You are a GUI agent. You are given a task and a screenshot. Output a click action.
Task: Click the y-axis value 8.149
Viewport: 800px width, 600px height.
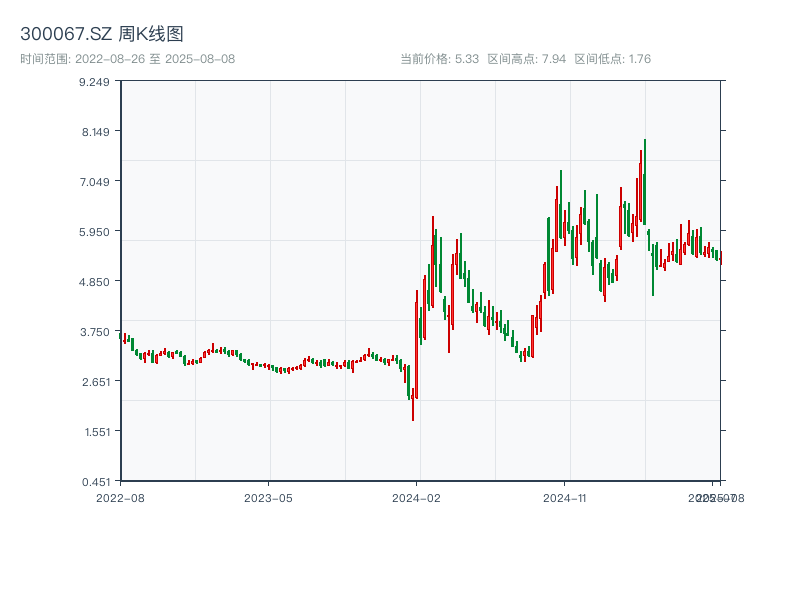(96, 132)
